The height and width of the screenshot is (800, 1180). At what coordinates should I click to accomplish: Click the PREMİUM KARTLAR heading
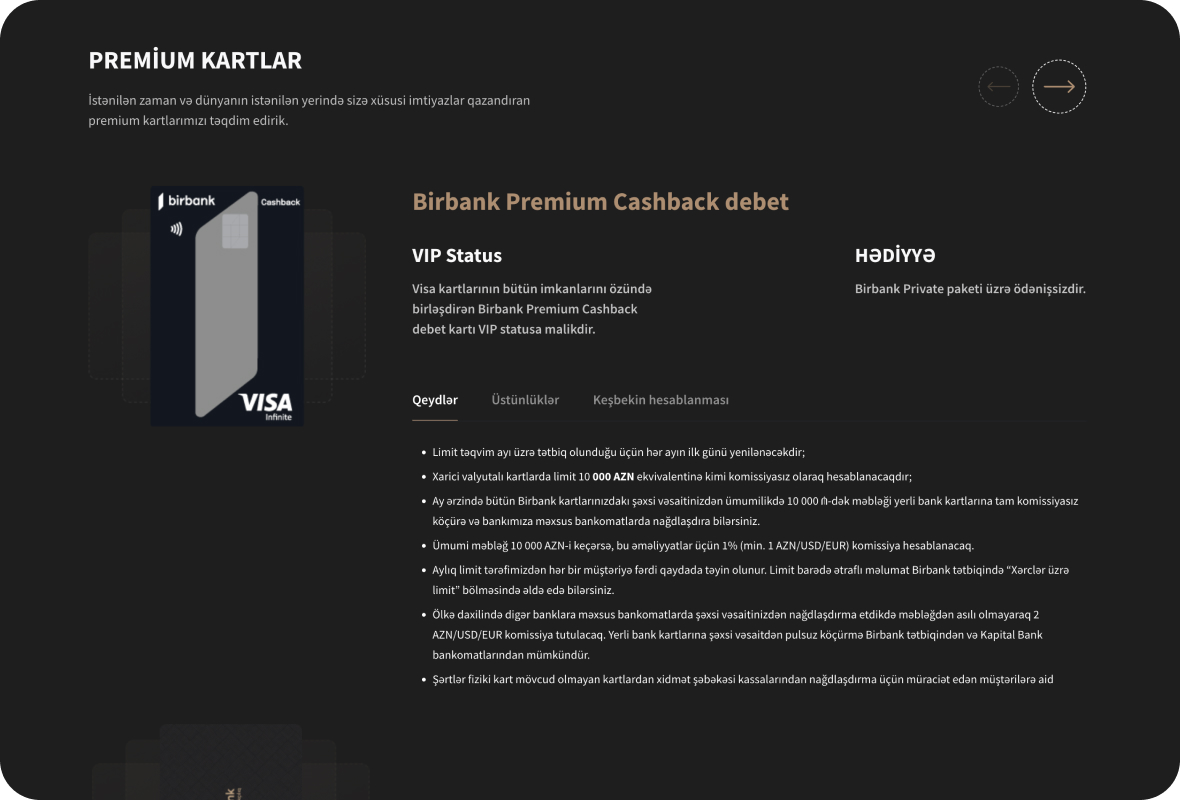click(x=195, y=60)
